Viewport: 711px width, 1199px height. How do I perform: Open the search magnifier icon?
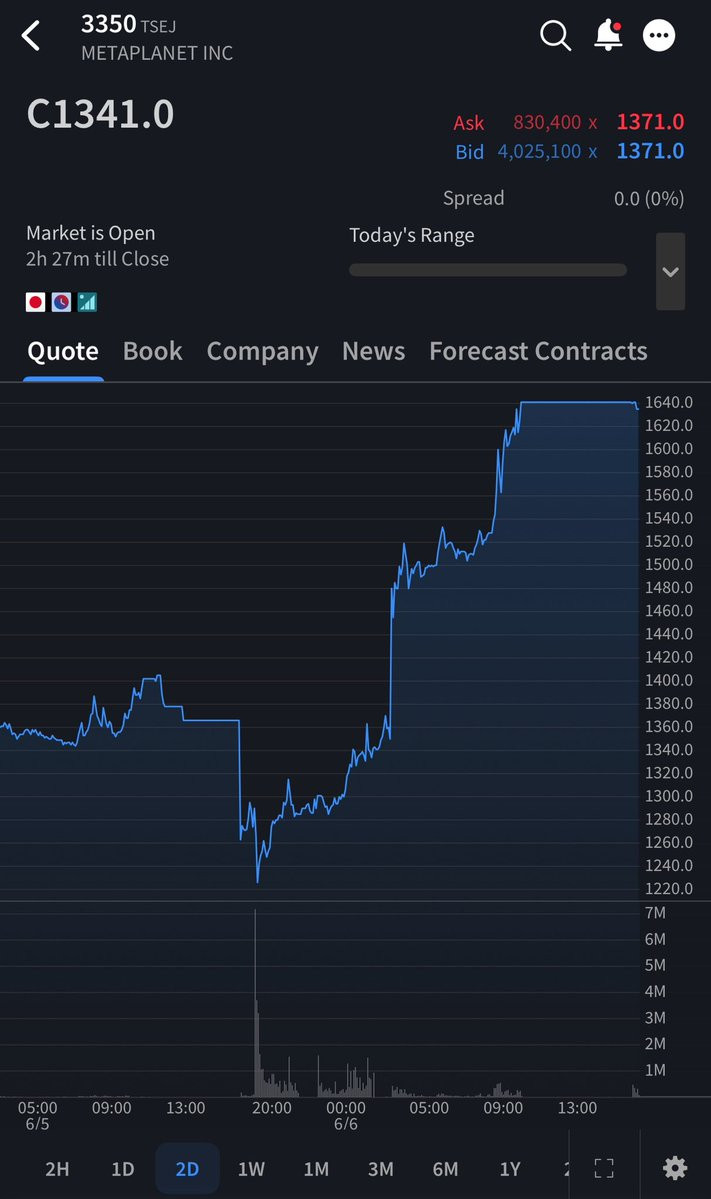tap(555, 35)
